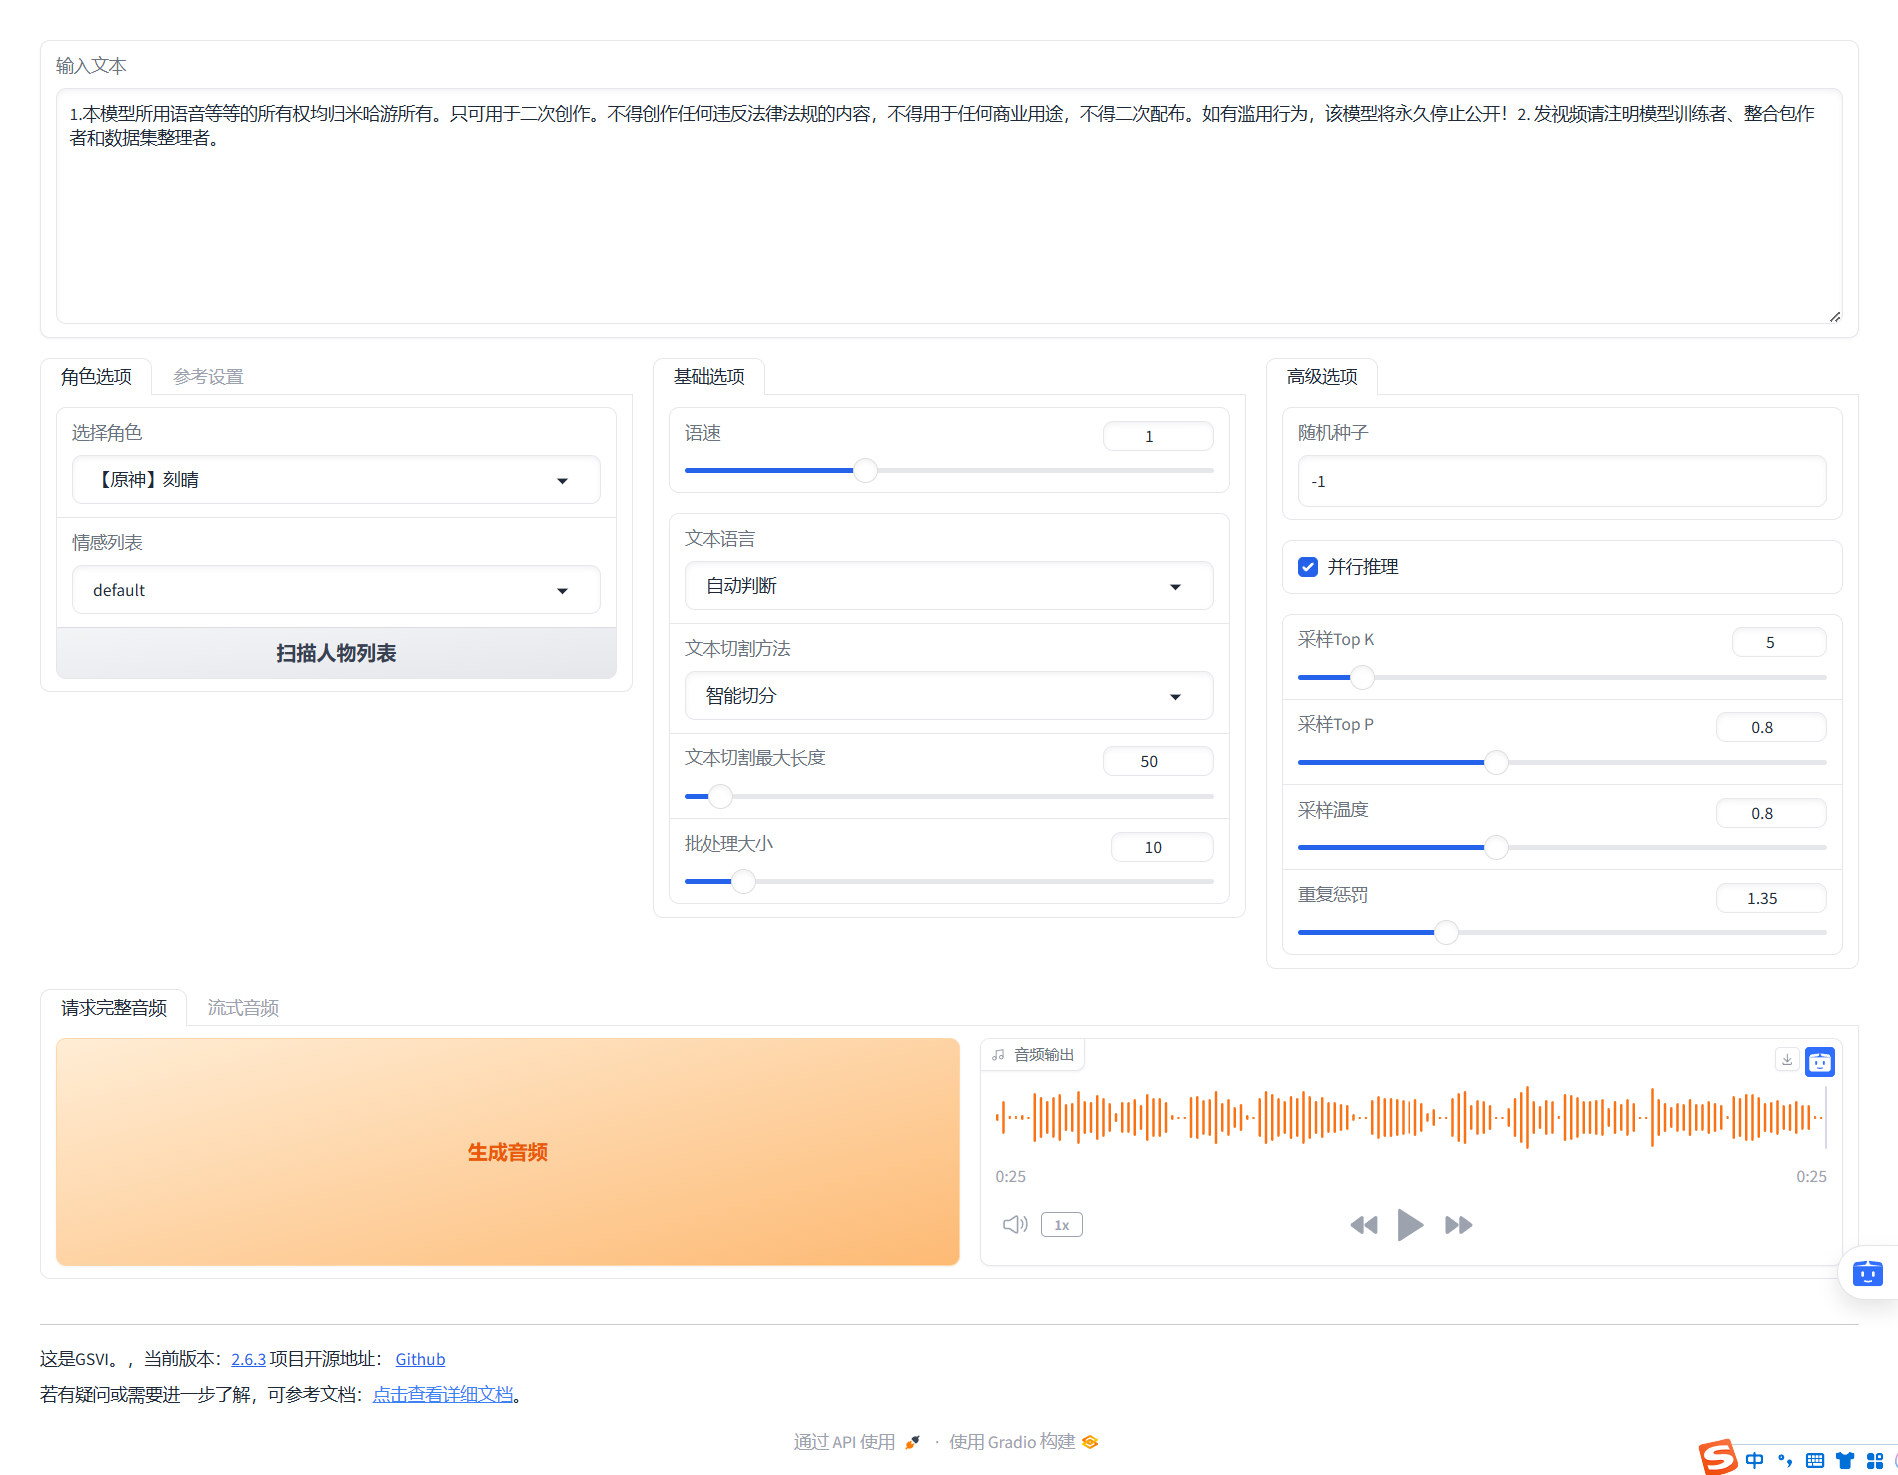Image resolution: width=1898 pixels, height=1475 pixels.
Task: Click inside the 输入文本 text area
Action: coord(949,206)
